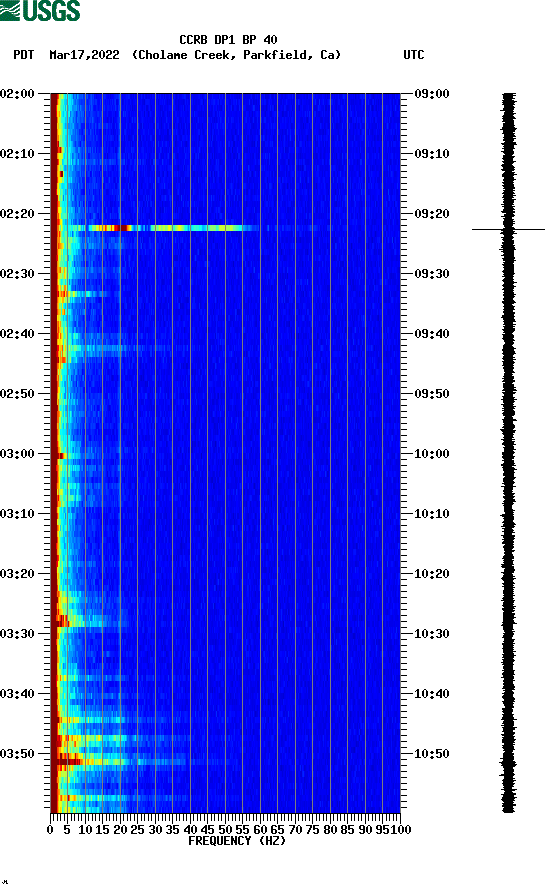Screen dimensions: 552x893
Task: Select the title text 'CCRB DP1 BP 40'
Action: 228,40
